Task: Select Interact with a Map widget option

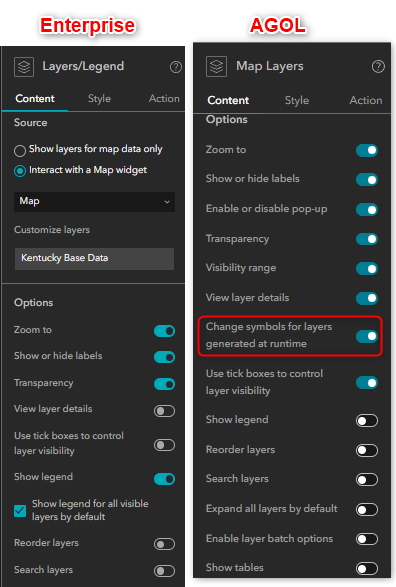Action: (20, 171)
